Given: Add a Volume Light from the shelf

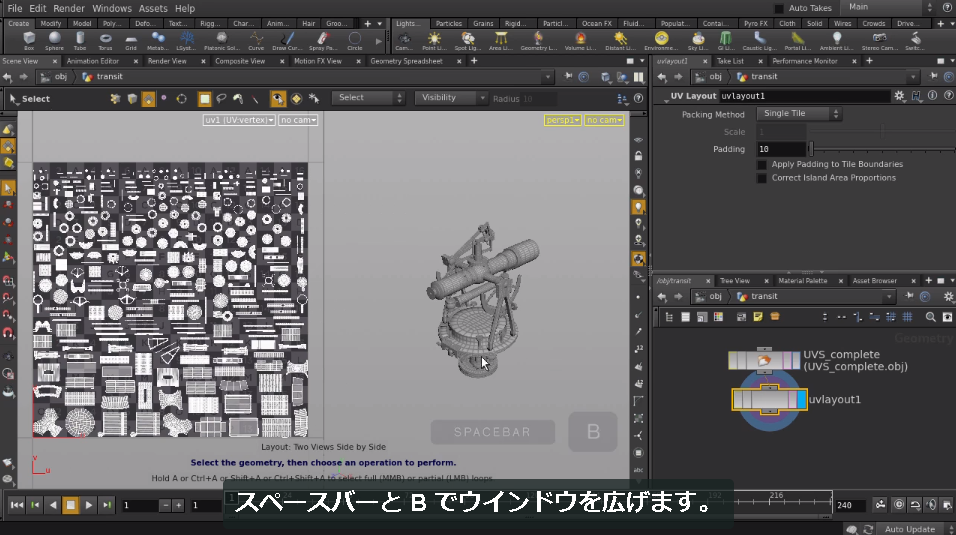Looking at the screenshot, I should click(x=580, y=41).
